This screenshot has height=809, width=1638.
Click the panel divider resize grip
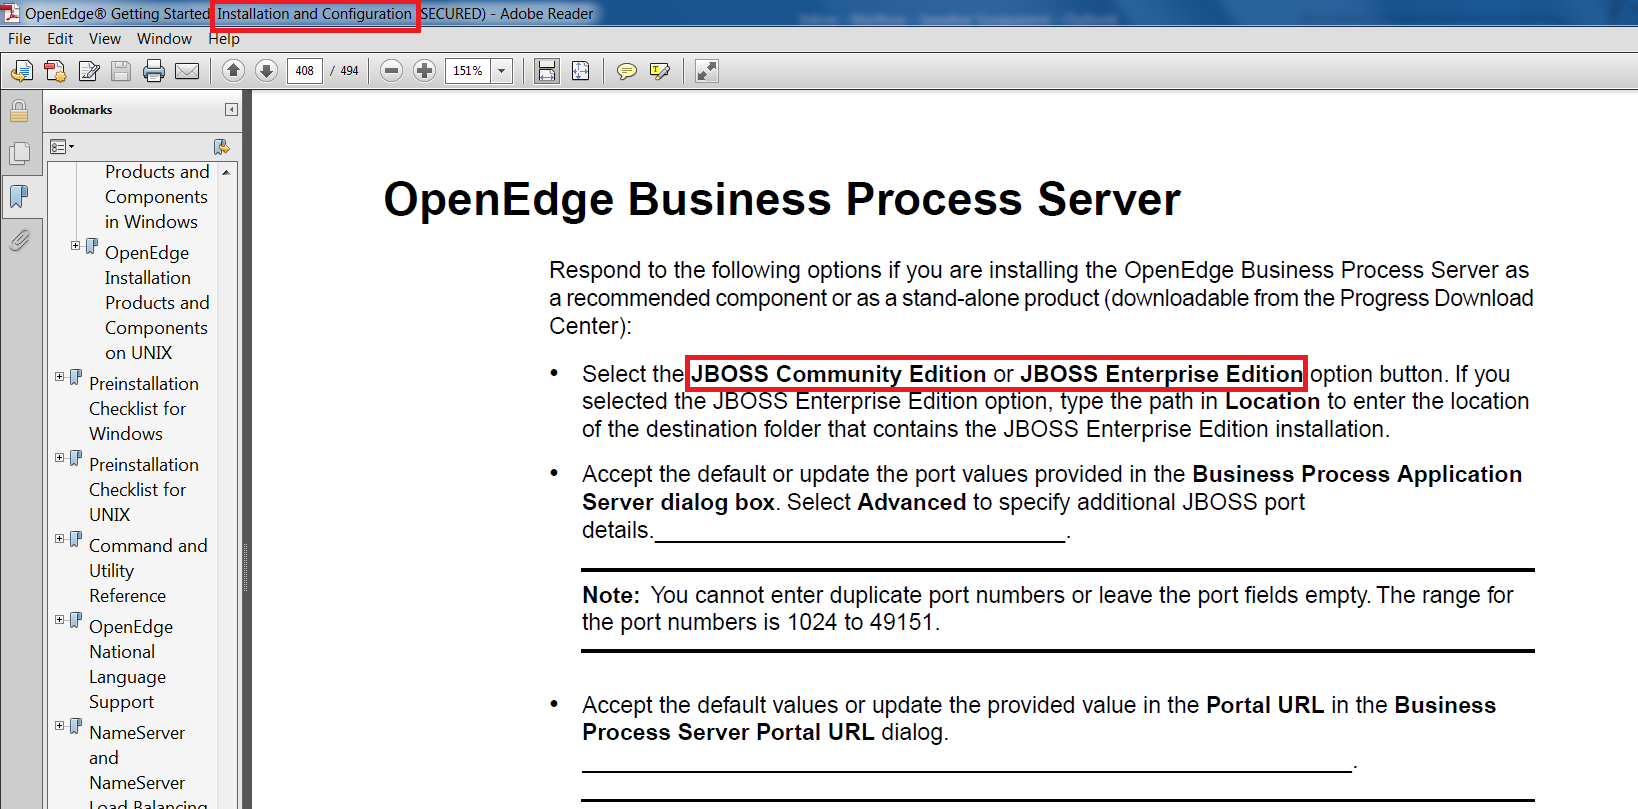coord(245,566)
